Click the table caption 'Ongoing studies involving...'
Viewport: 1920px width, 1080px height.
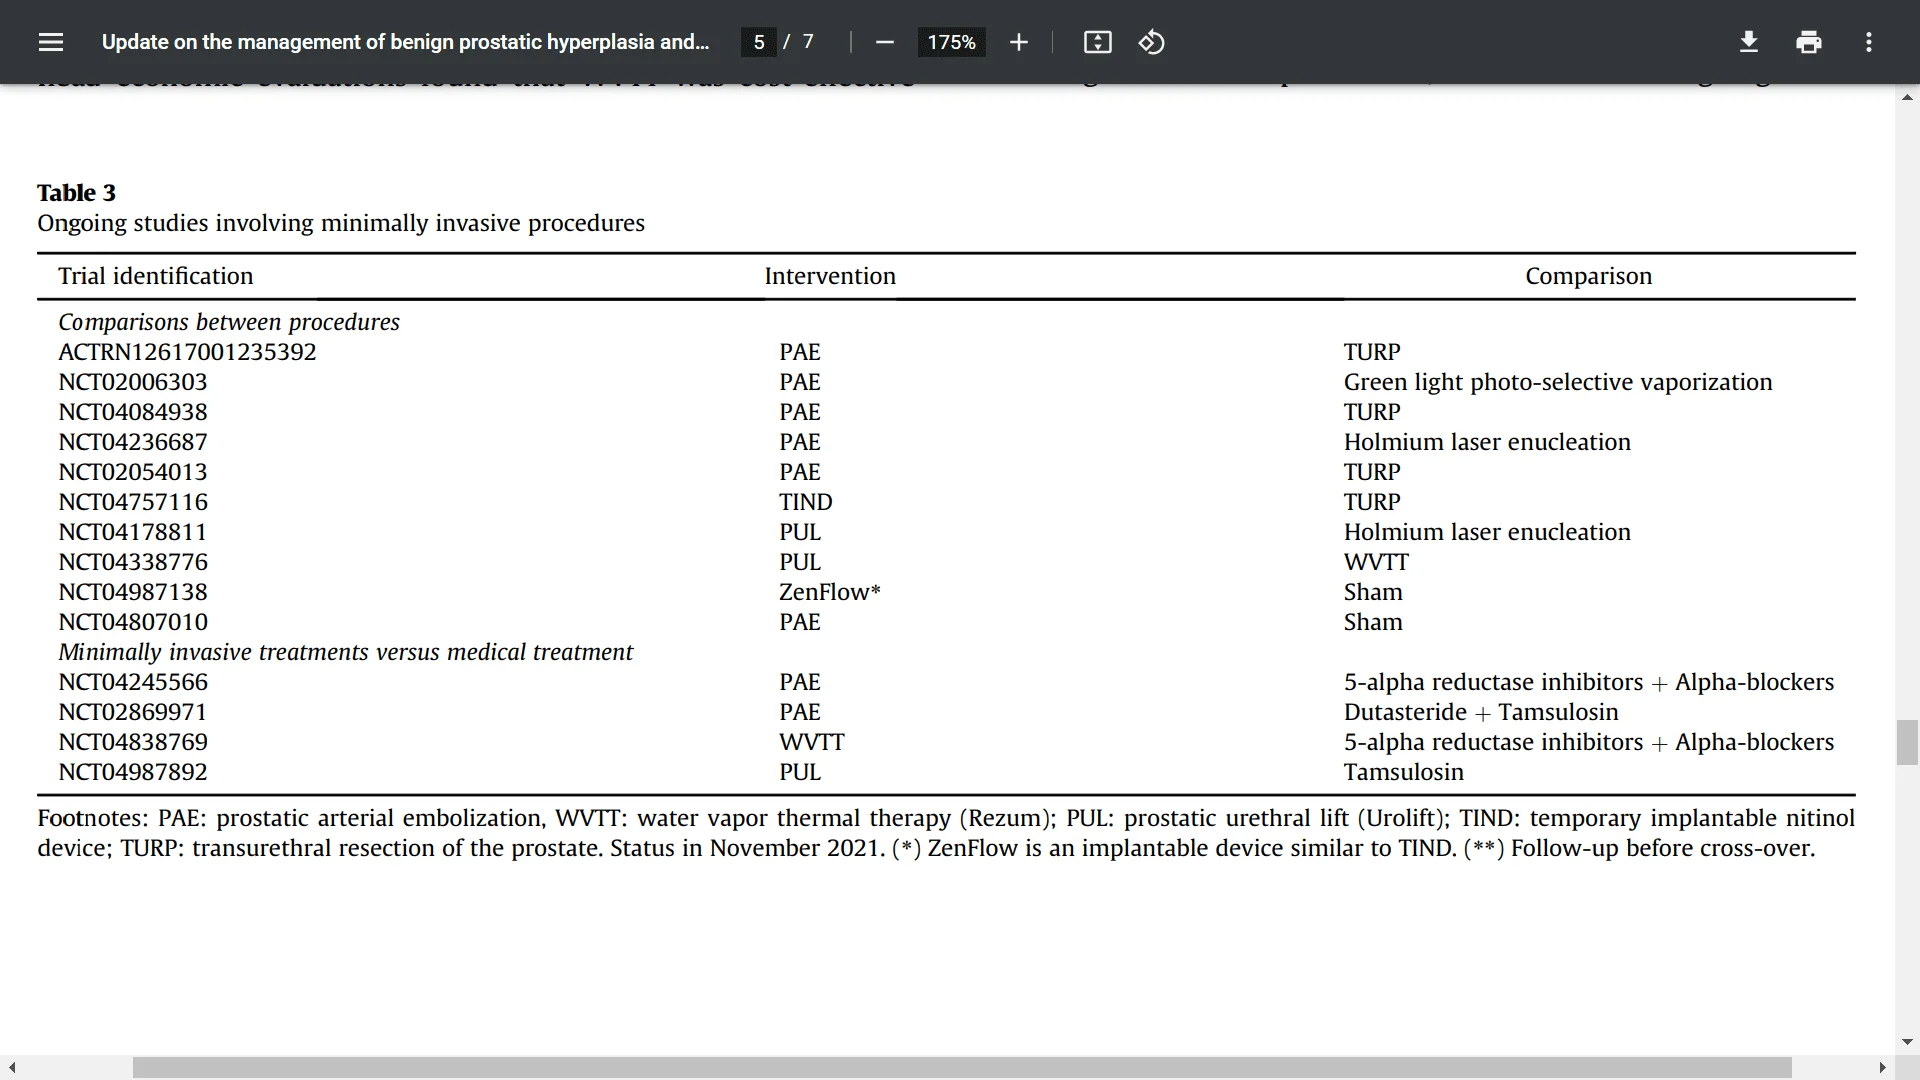341,223
